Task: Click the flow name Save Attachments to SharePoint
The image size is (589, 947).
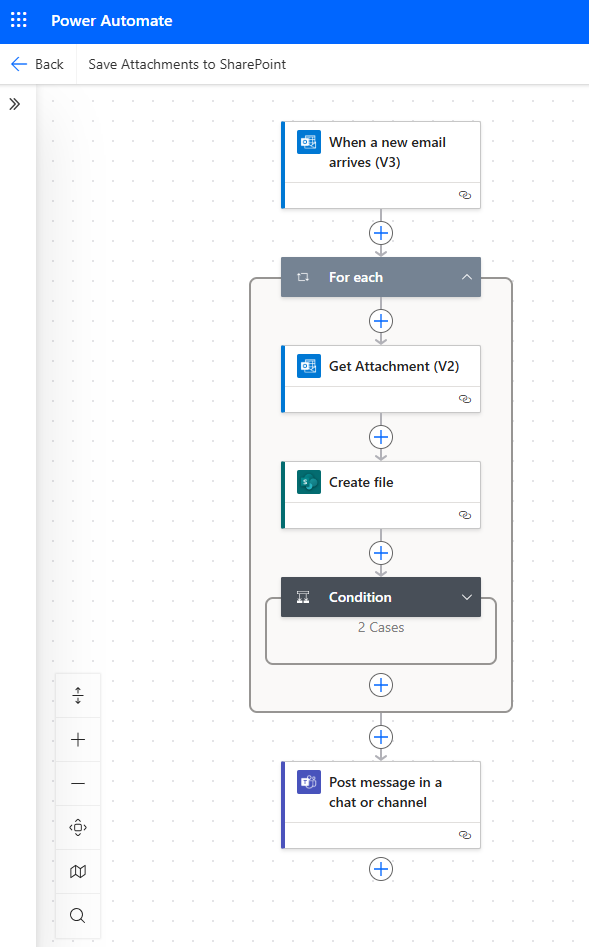Action: [187, 64]
